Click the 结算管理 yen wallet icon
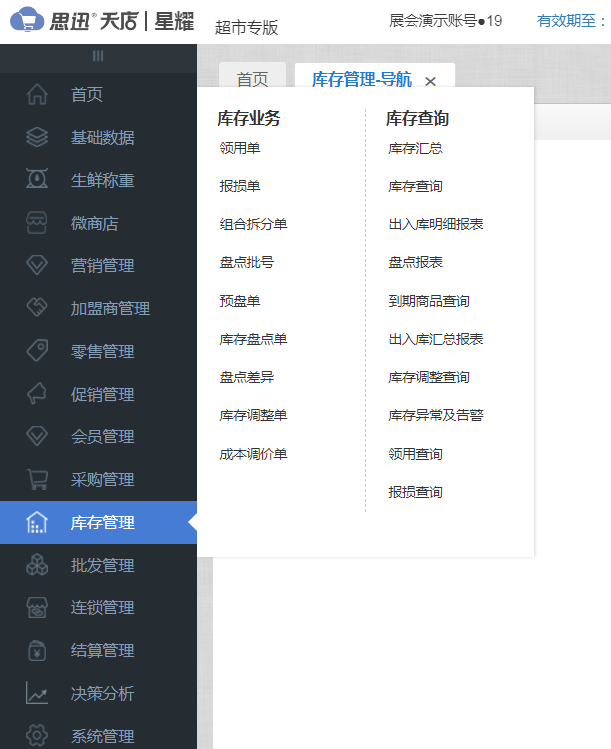The height and width of the screenshot is (749, 611). 37,650
